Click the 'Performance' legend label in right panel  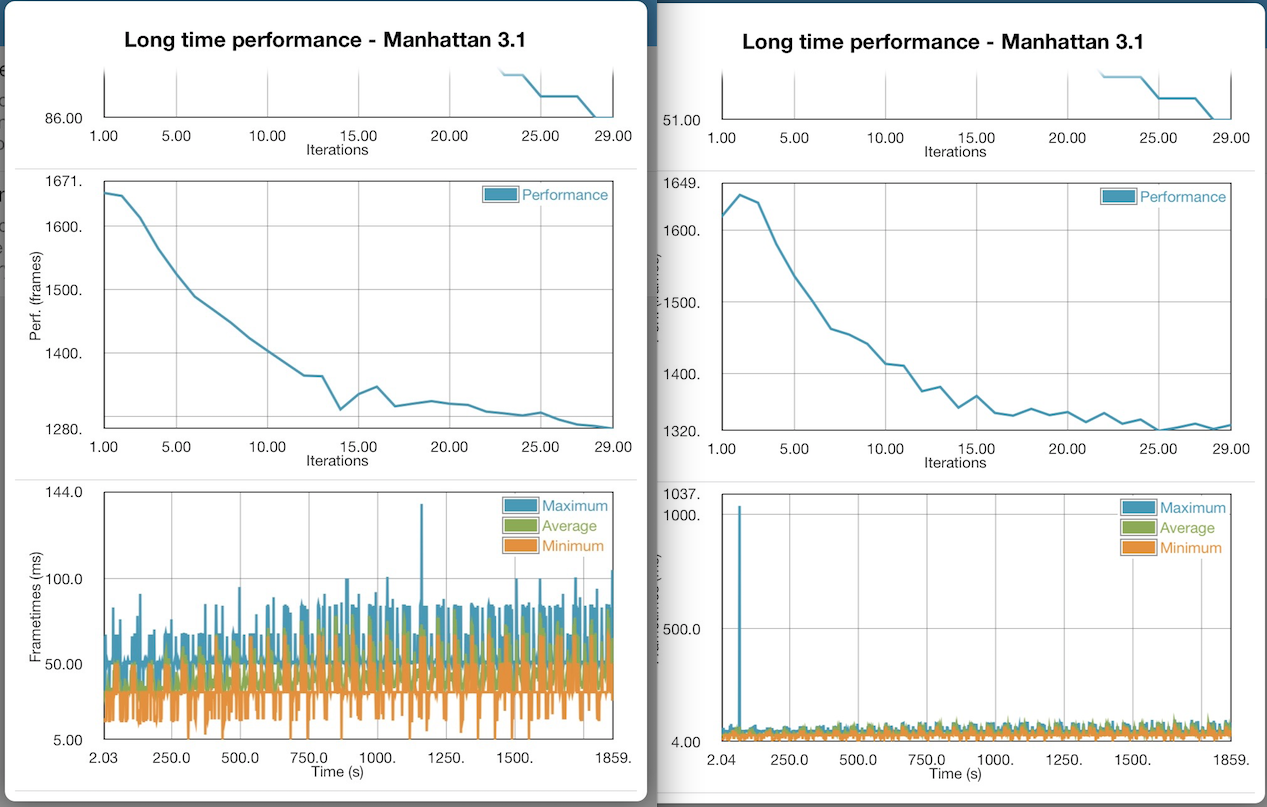pyautogui.click(x=1183, y=197)
